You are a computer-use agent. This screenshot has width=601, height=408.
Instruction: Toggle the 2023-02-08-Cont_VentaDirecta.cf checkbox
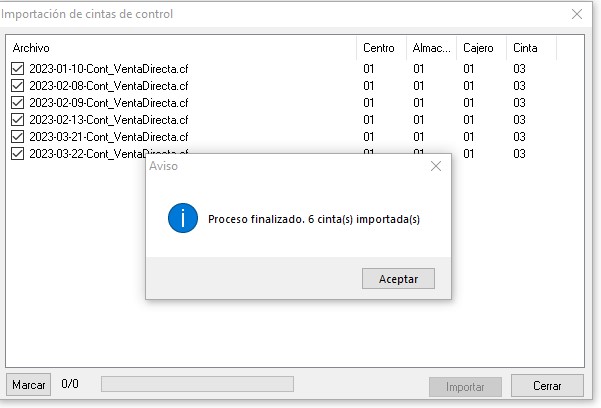tap(18, 86)
